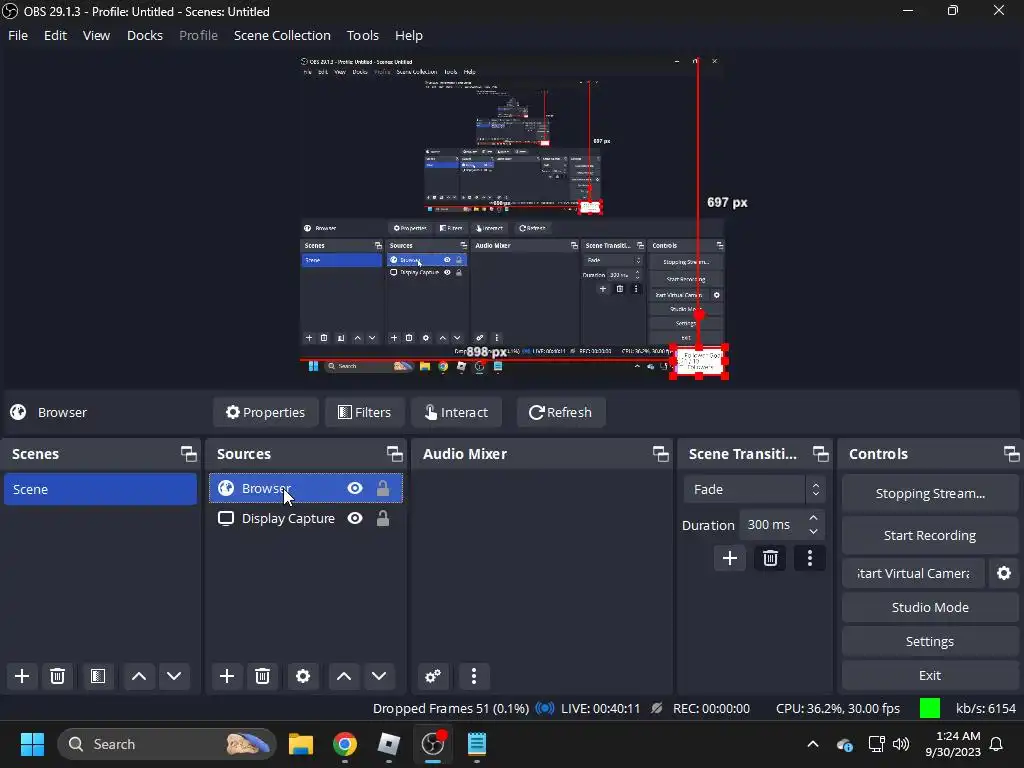
Task: Click the LIVE streaming status icon
Action: point(545,709)
